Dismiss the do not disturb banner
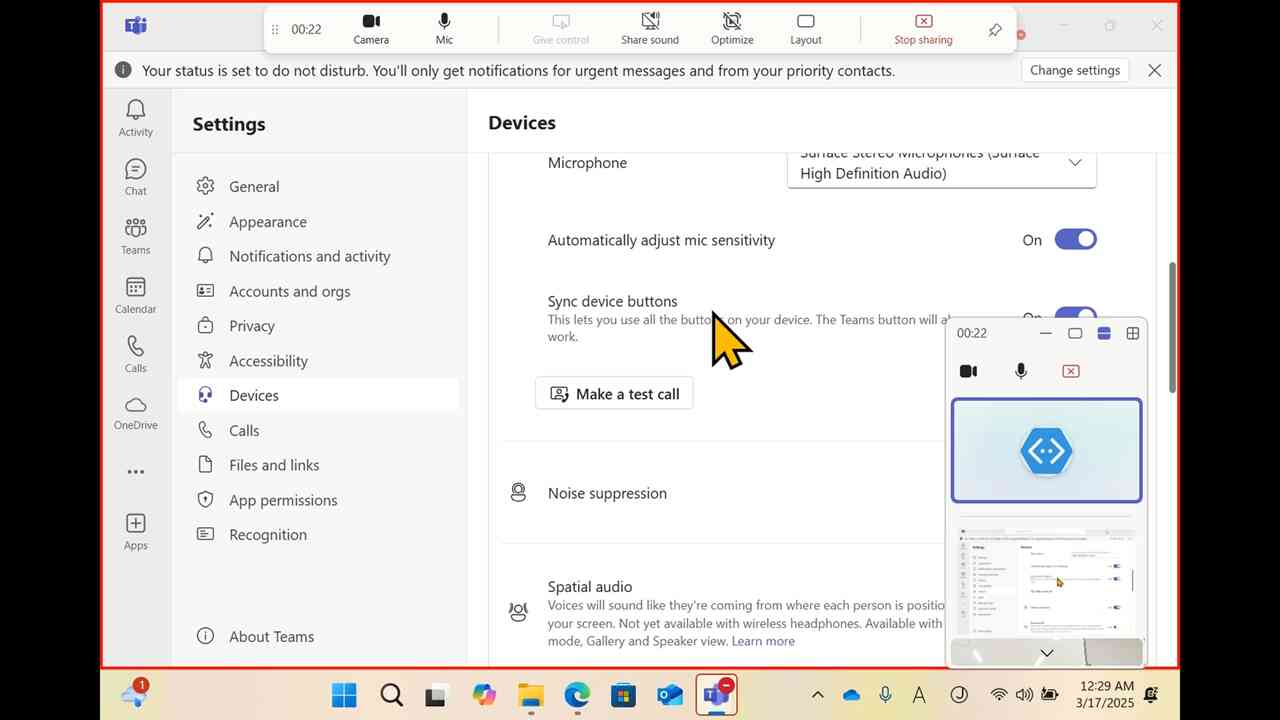The image size is (1280, 720). [x=1154, y=70]
